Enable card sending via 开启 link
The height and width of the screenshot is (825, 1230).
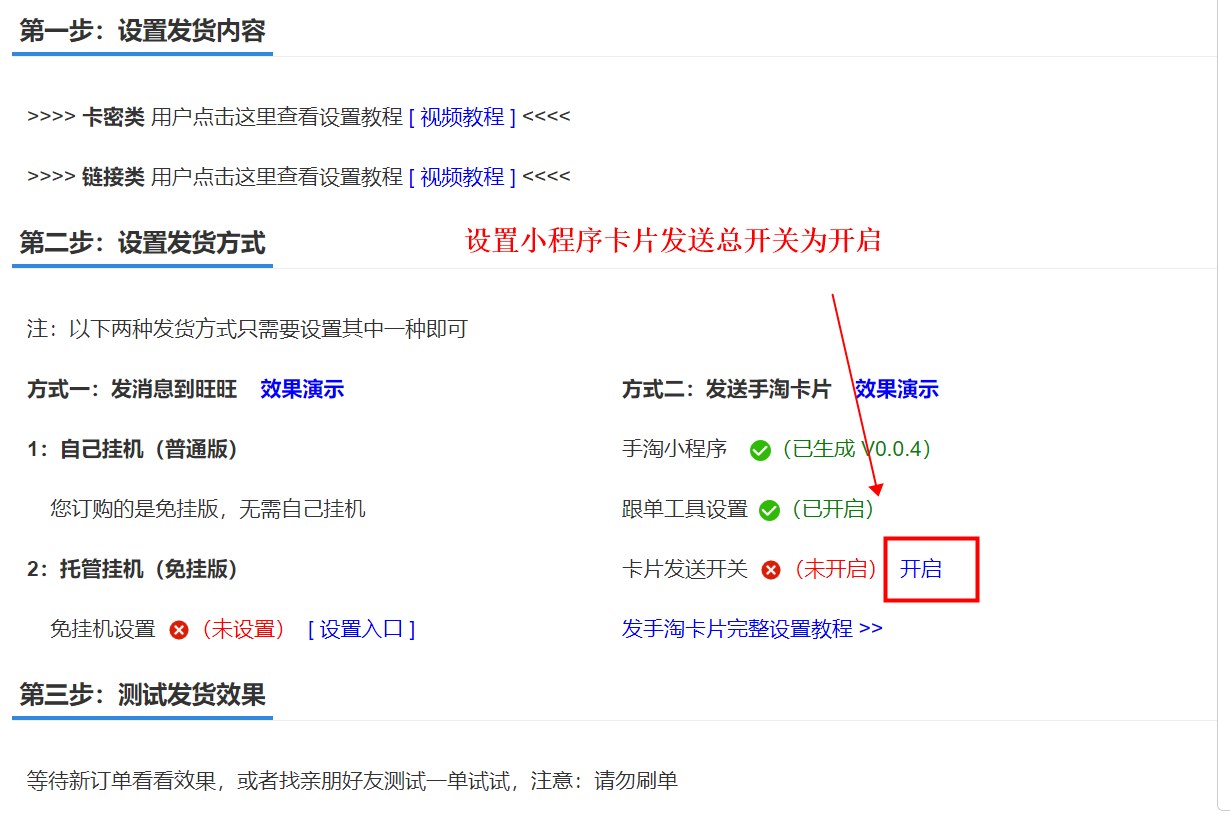tap(920, 569)
